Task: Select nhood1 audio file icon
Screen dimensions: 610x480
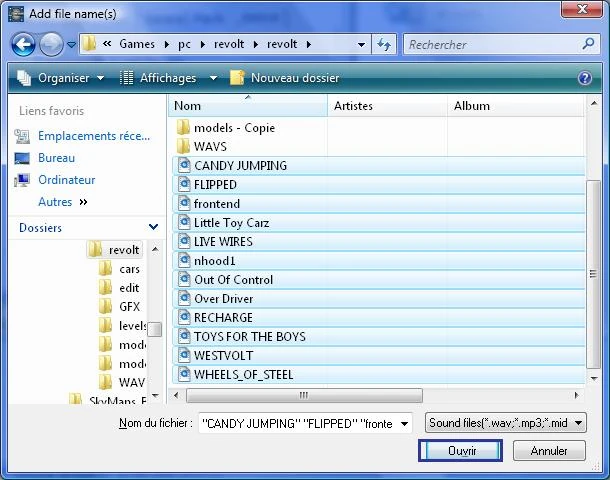Action: pos(184,260)
